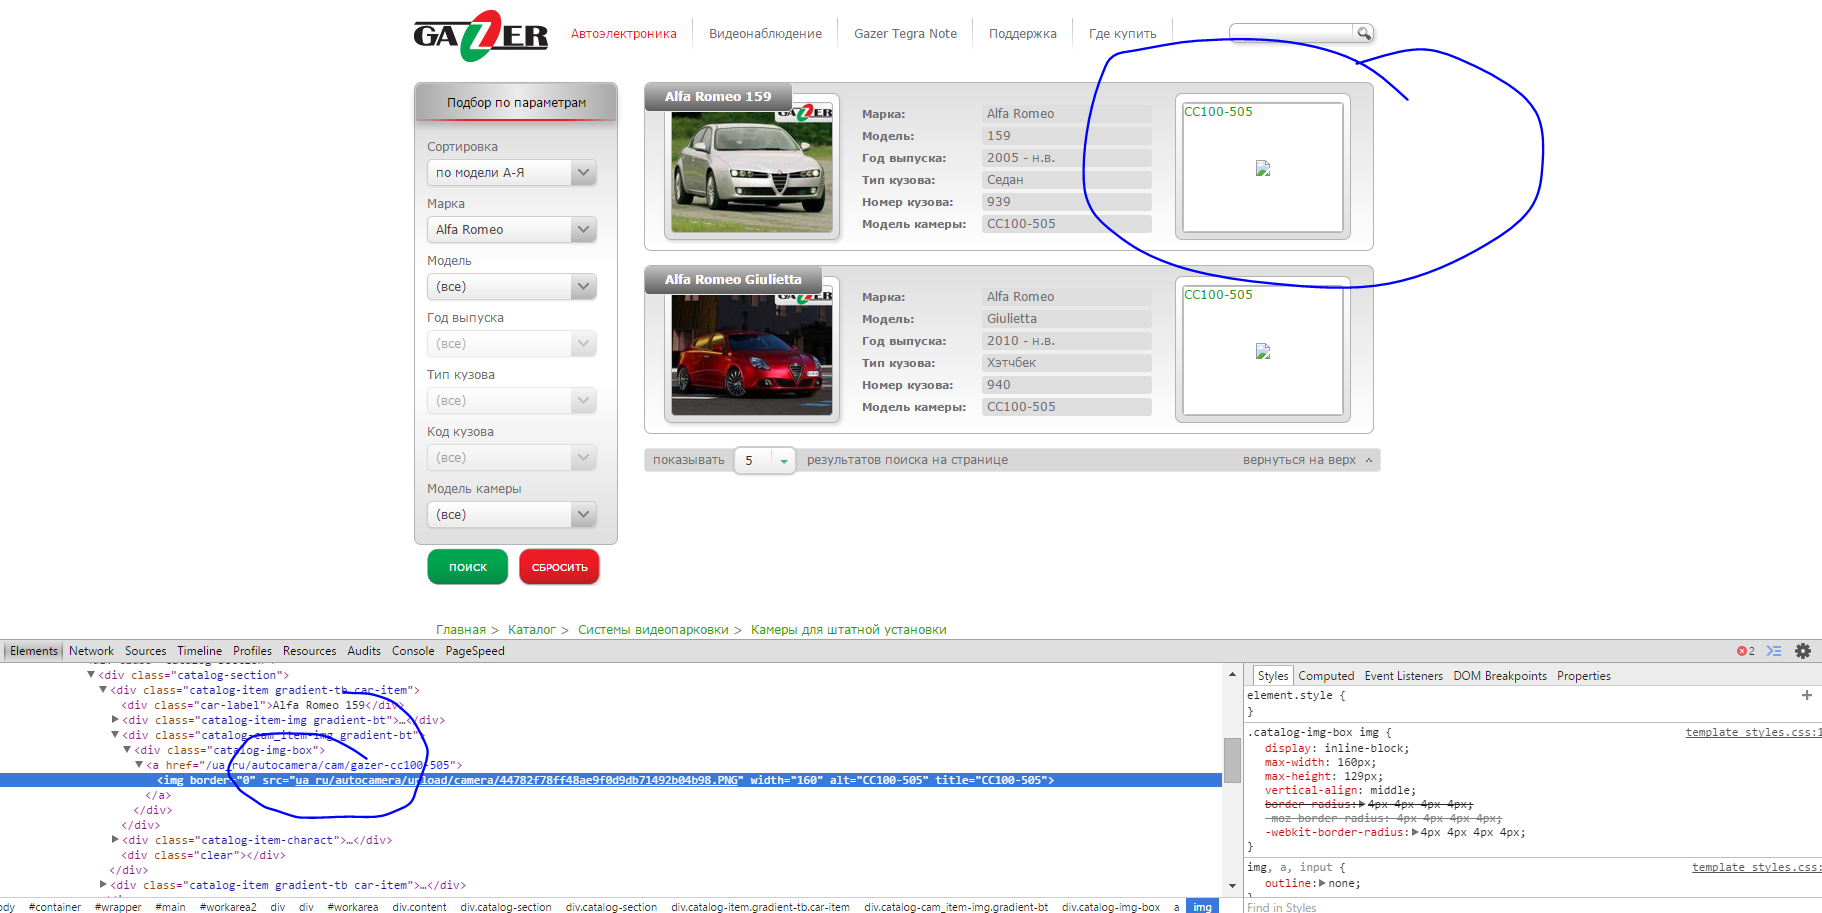Select the div.catalog-img-box breadcrumb

pos(1111,907)
